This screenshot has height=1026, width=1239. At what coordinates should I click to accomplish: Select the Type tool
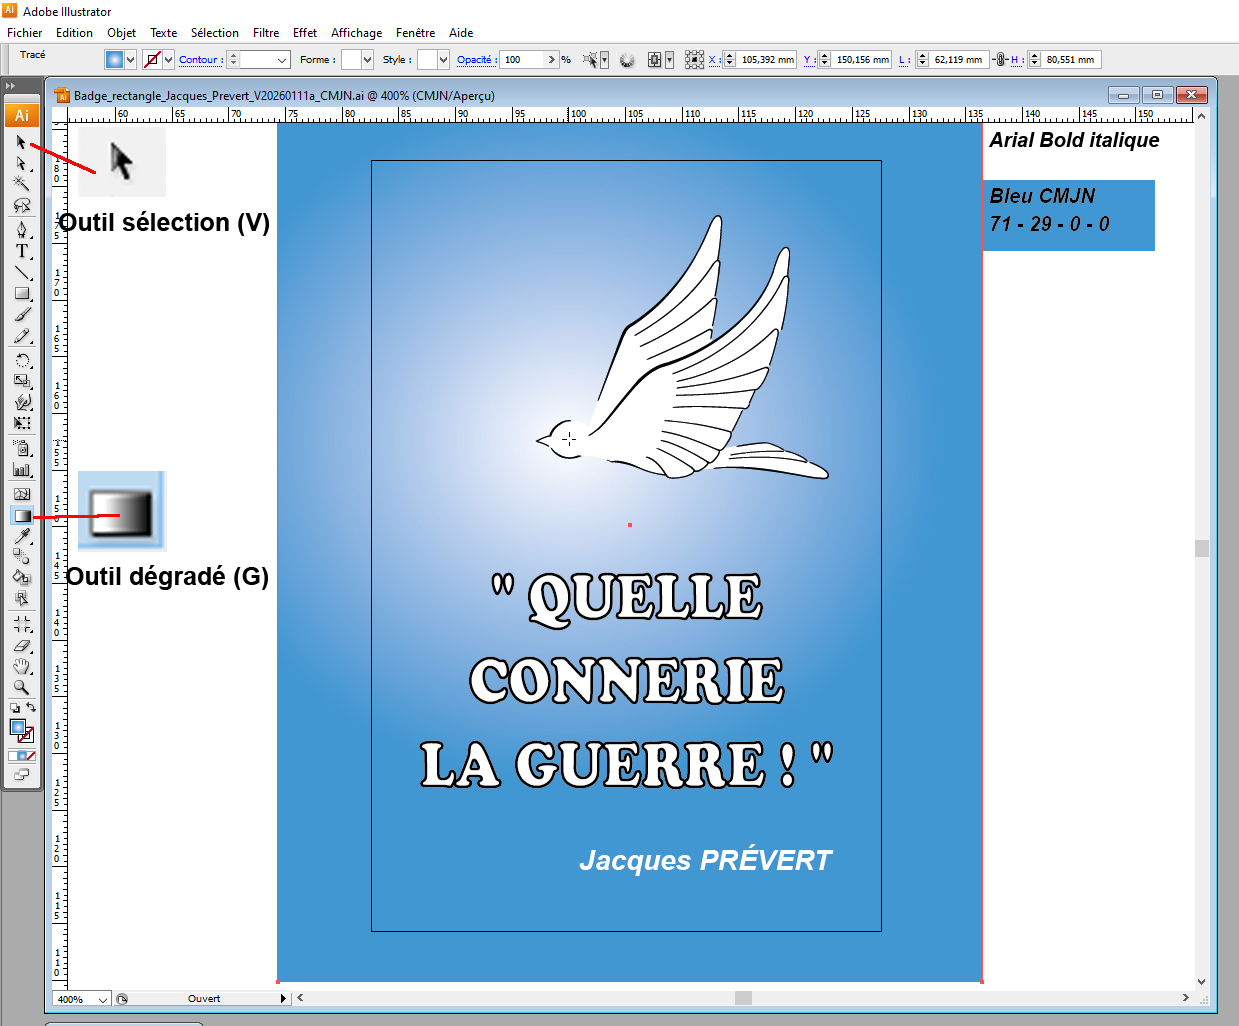[21, 251]
